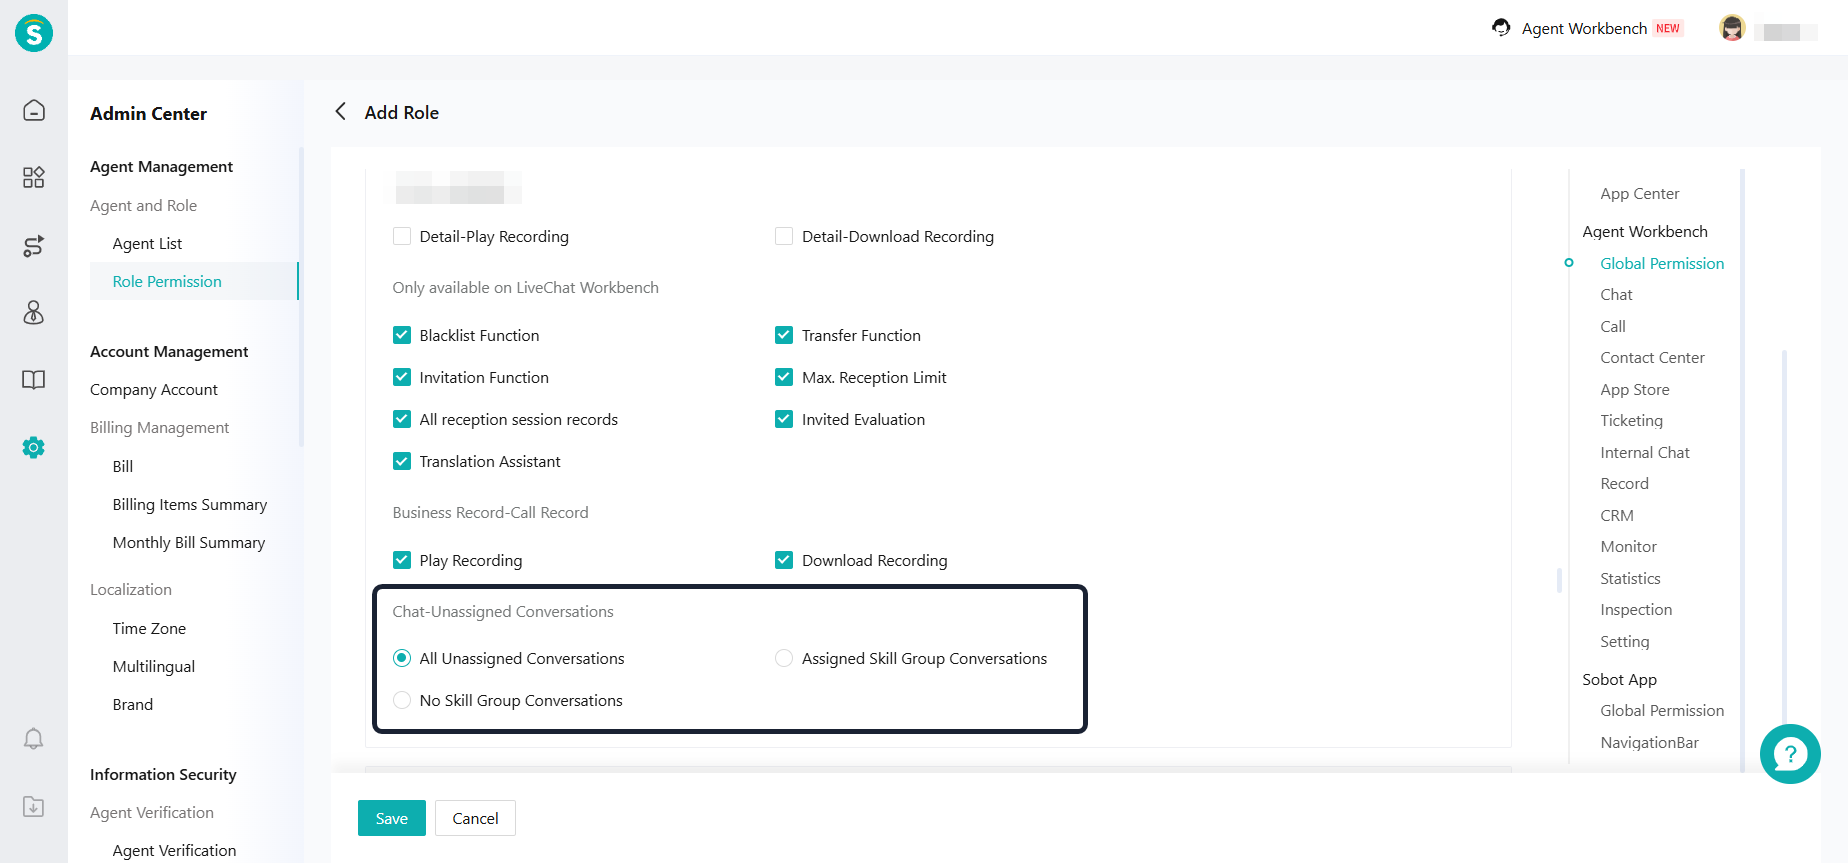Open the download inbox icon in sidebar
The height and width of the screenshot is (863, 1848).
(34, 807)
